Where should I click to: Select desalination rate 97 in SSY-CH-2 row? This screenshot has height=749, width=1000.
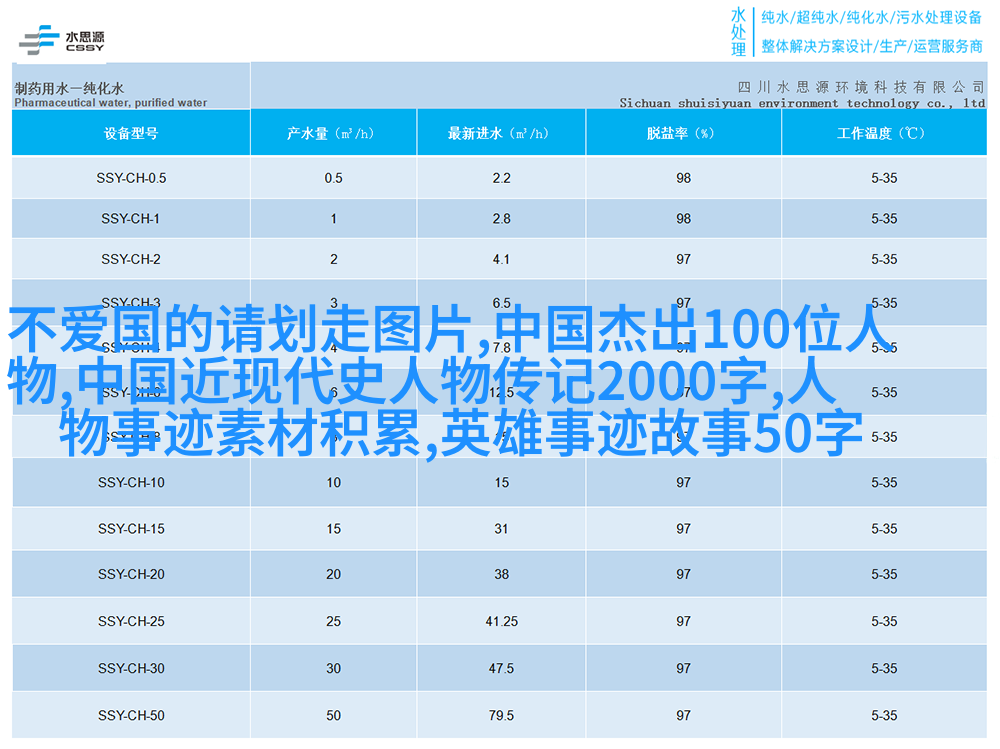pyautogui.click(x=684, y=260)
